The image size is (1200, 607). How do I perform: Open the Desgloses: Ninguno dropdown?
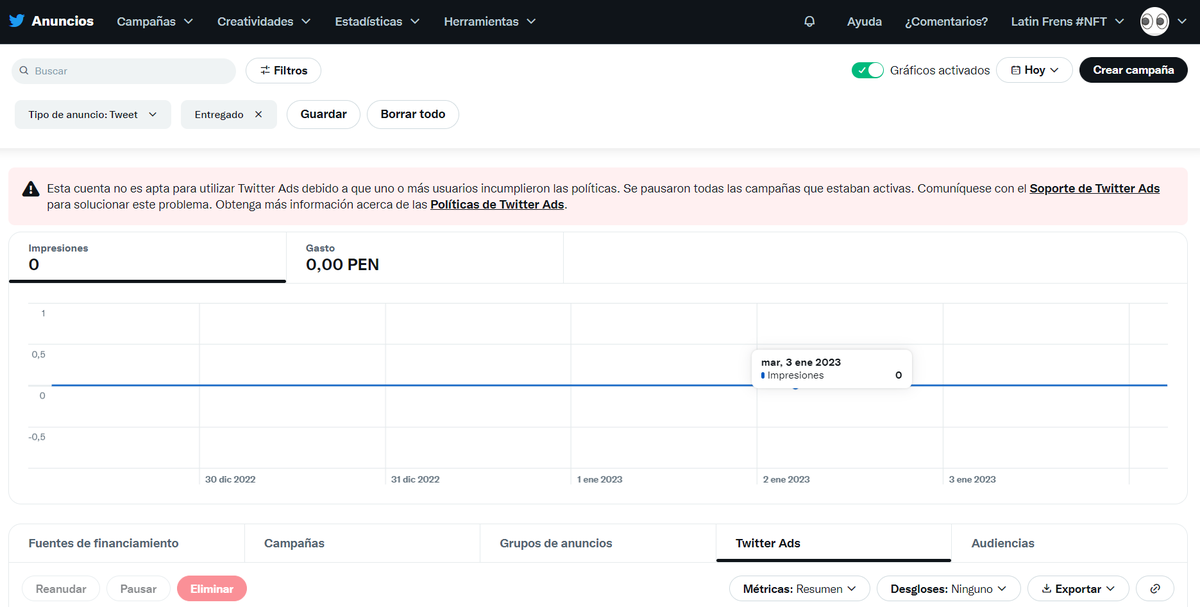click(949, 589)
